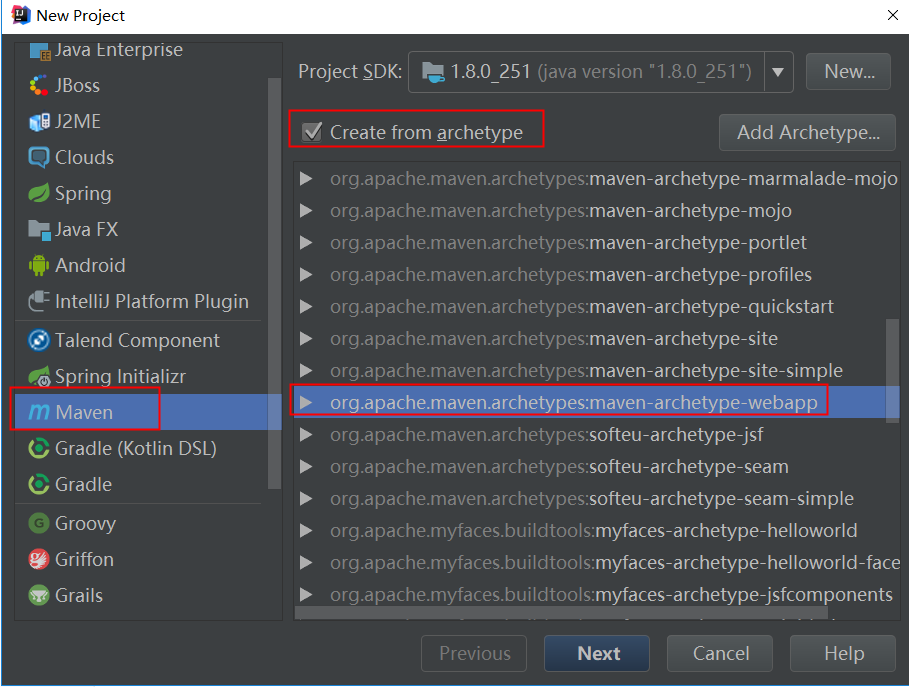The width and height of the screenshot is (909, 687).
Task: Click project type list vertical scrollbar
Action: tap(274, 283)
